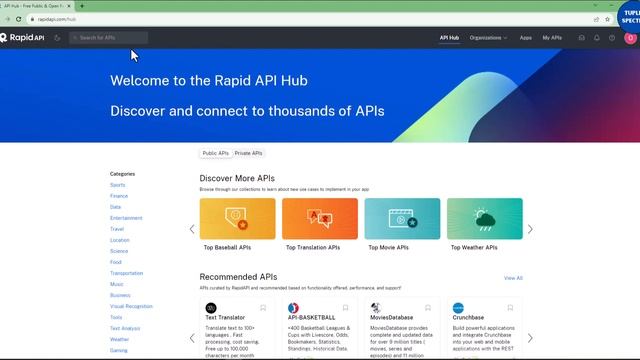The height and width of the screenshot is (360, 640).
Task: Click the Top Baseball APIs label
Action: click(227, 247)
